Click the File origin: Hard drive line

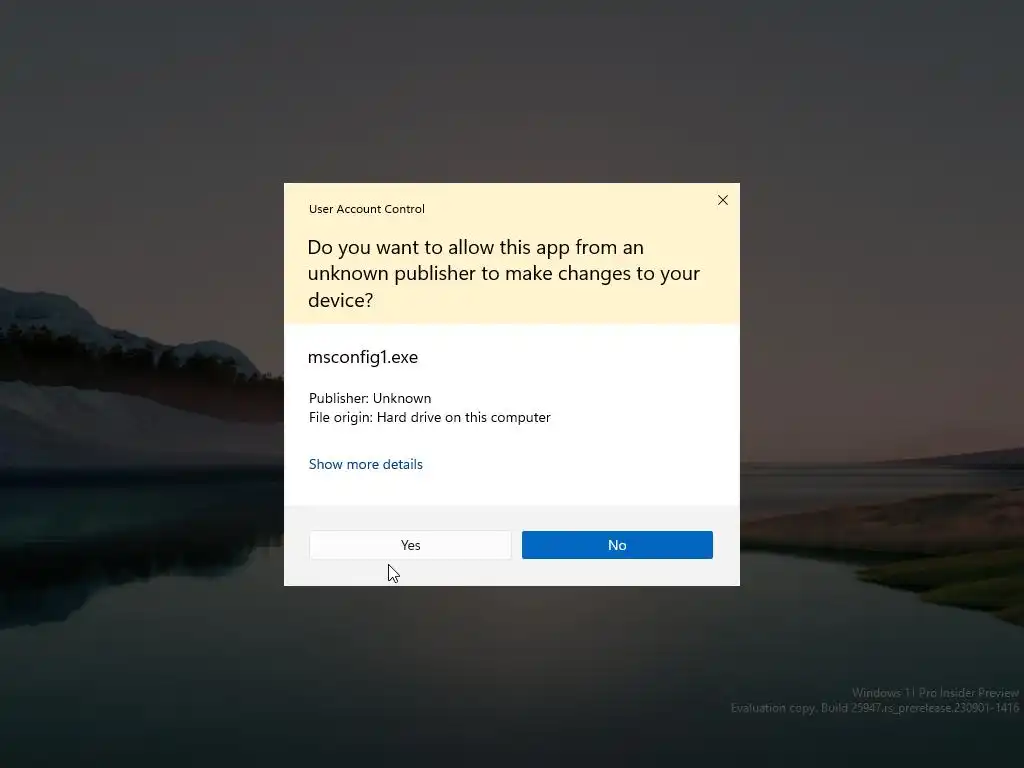tap(429, 417)
